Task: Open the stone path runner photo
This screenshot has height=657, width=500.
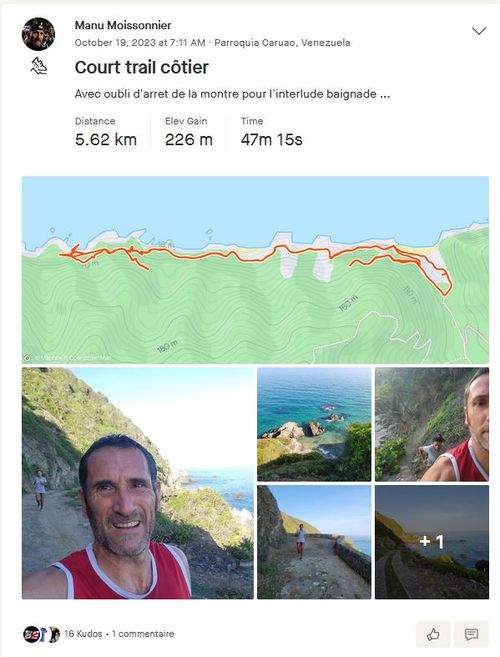Action: 314,542
